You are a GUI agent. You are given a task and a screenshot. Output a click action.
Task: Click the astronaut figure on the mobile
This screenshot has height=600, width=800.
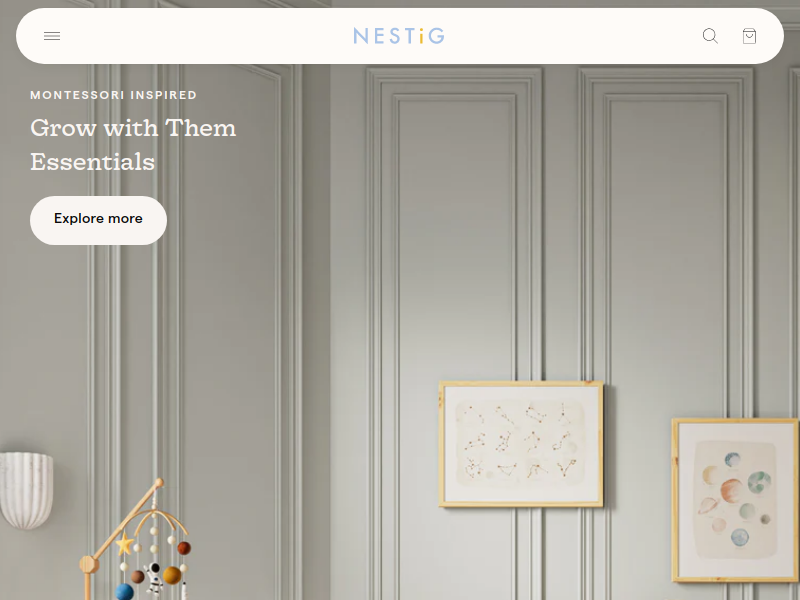click(153, 578)
